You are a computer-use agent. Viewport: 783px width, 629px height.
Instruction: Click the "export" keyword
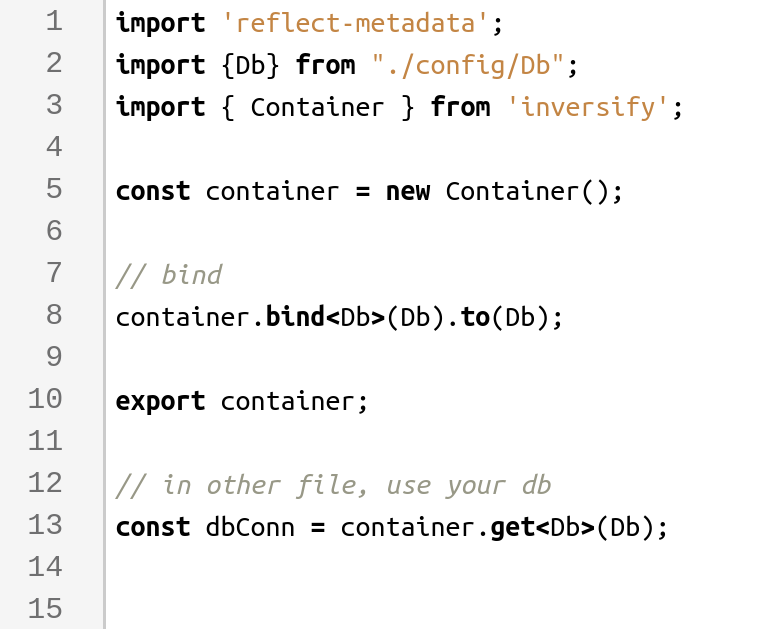click(x=160, y=401)
